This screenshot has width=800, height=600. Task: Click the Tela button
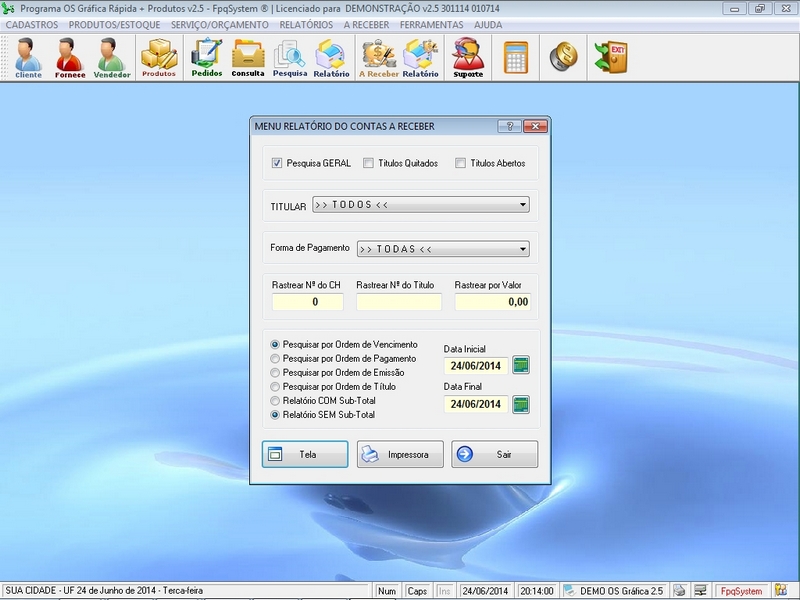pyautogui.click(x=305, y=454)
